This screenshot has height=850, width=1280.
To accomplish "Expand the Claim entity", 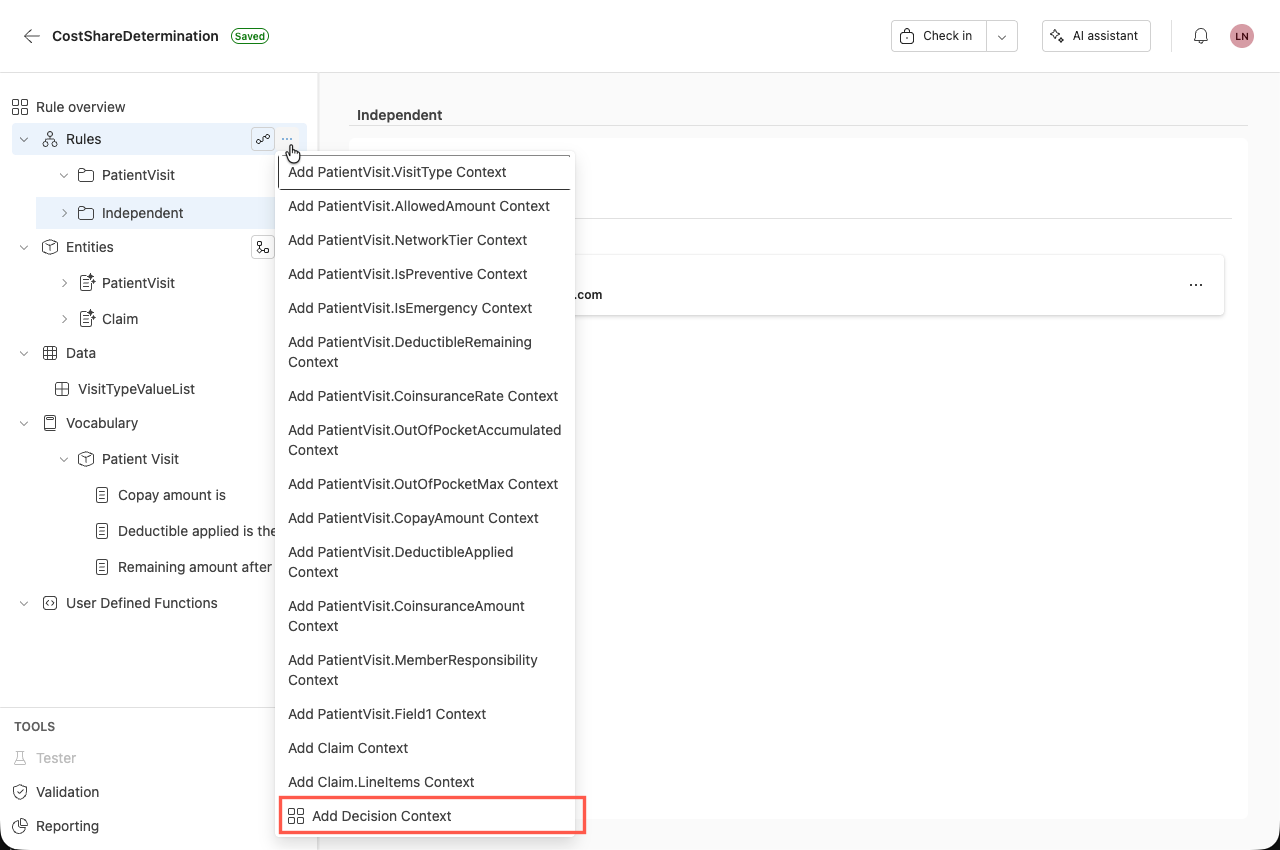I will pos(63,318).
